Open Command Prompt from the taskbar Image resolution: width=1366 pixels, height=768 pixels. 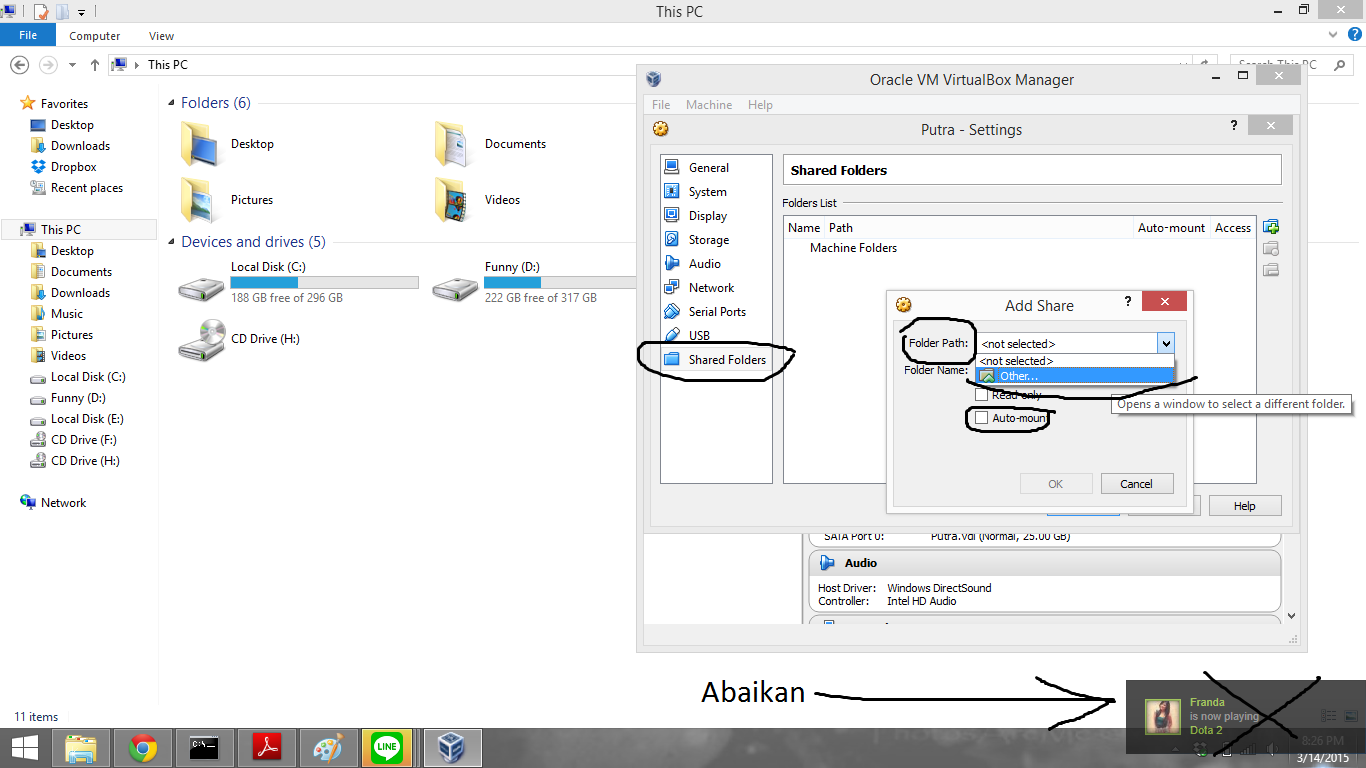(205, 748)
